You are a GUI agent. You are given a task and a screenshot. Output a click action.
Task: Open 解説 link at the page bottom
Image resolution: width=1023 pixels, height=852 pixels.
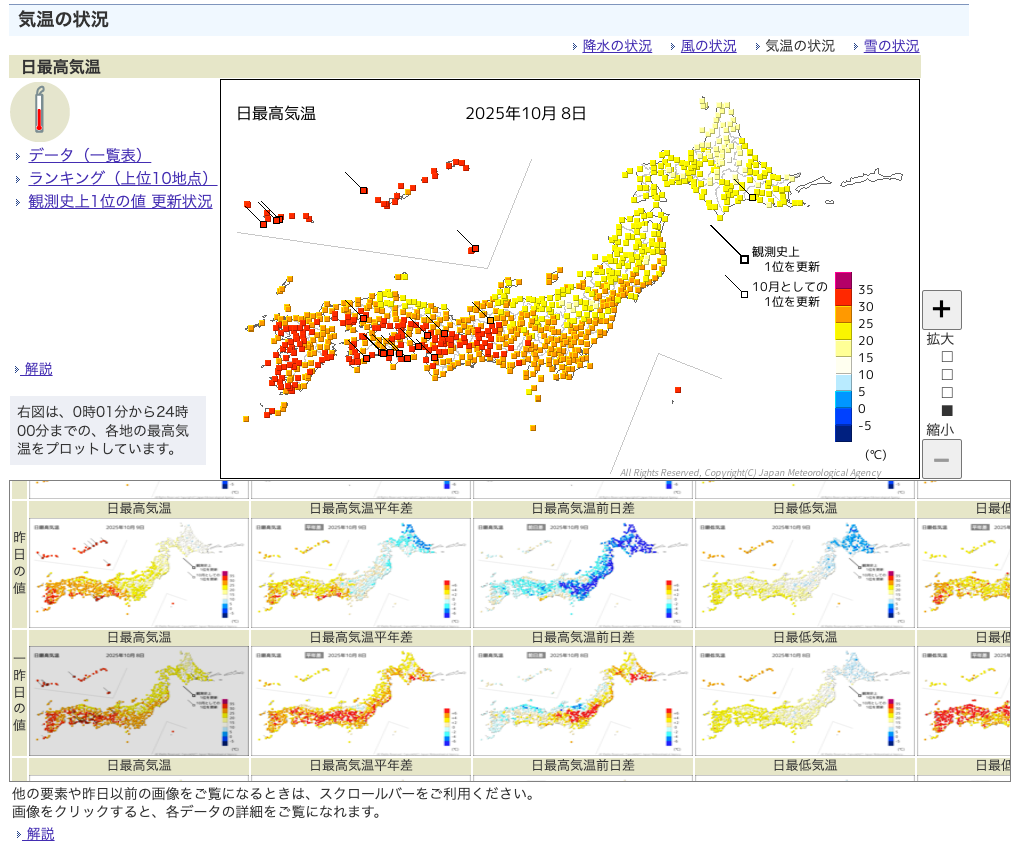click(40, 834)
